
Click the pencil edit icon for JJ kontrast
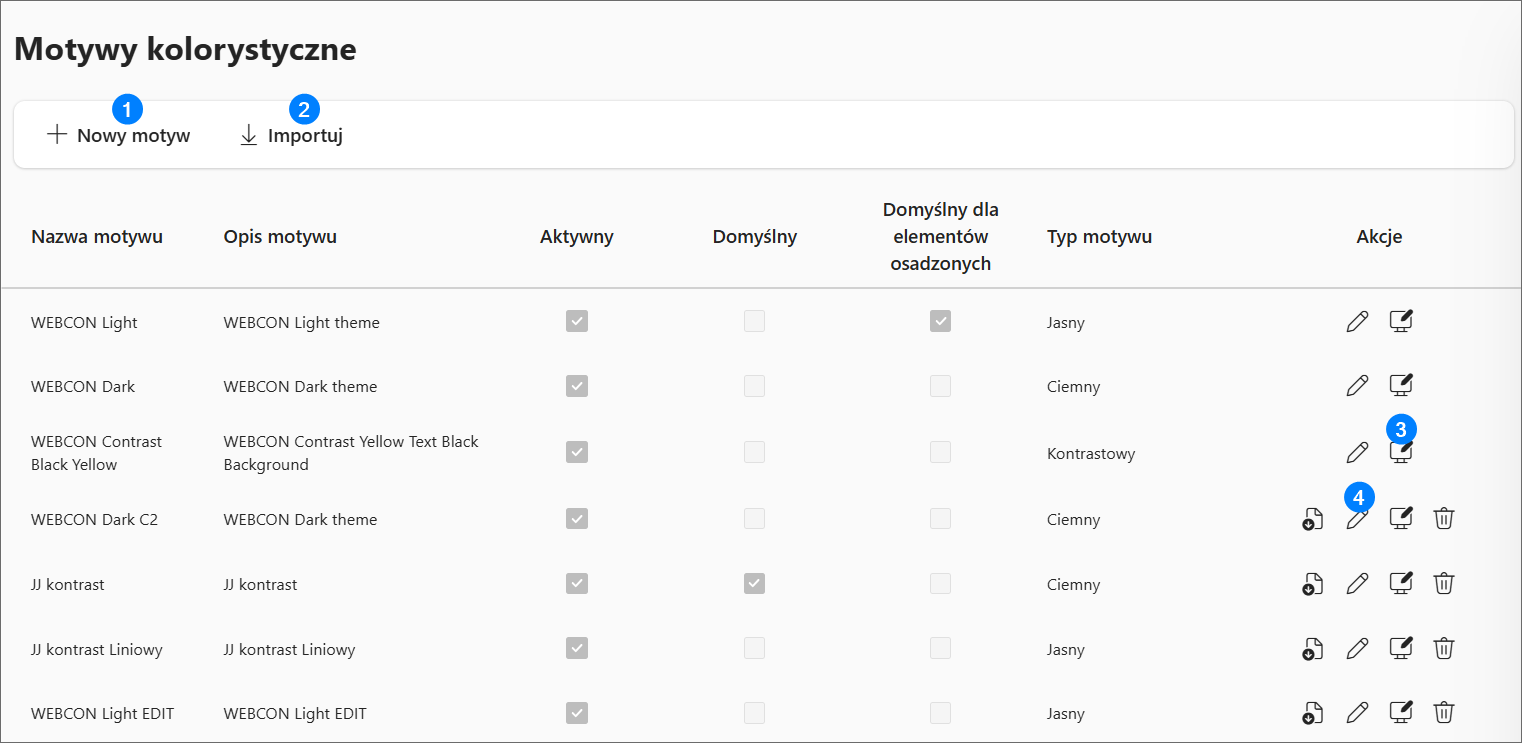click(1357, 584)
